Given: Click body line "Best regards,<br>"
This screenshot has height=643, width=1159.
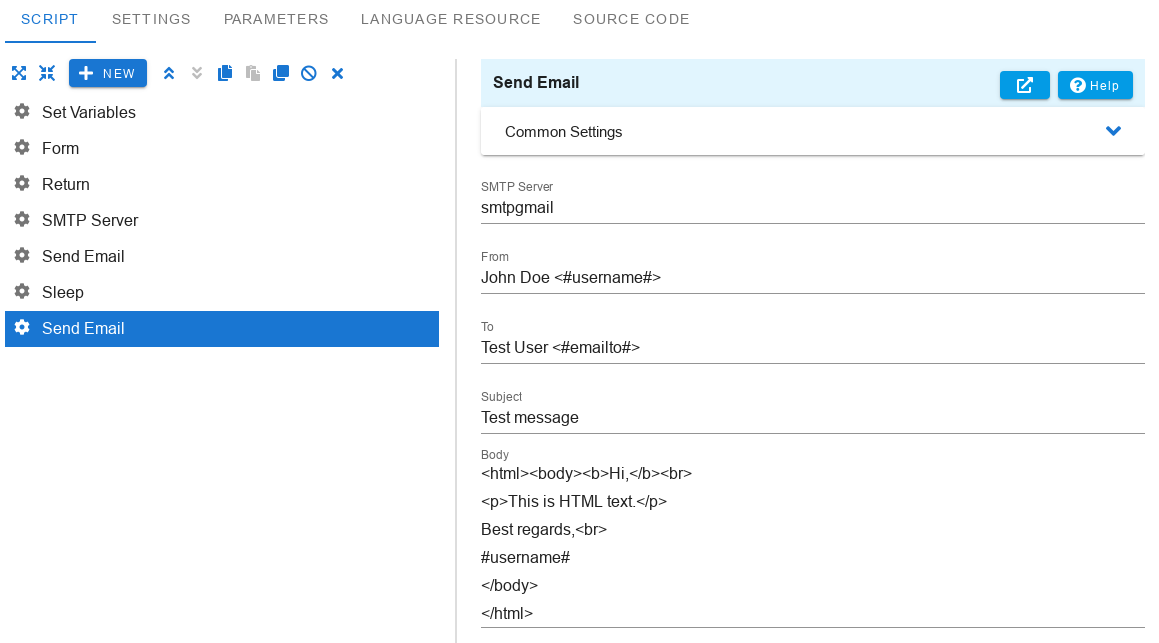Looking at the screenshot, I should tap(544, 529).
